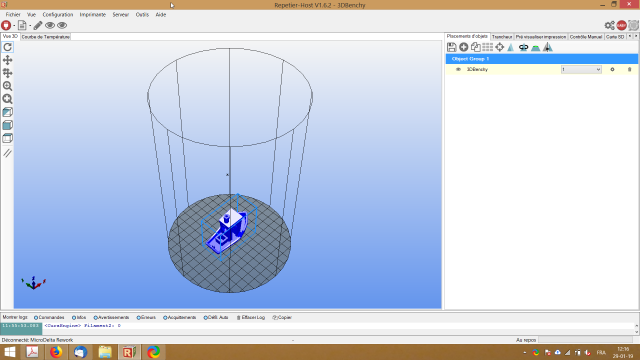Click the red emergency stop button

[621, 25]
